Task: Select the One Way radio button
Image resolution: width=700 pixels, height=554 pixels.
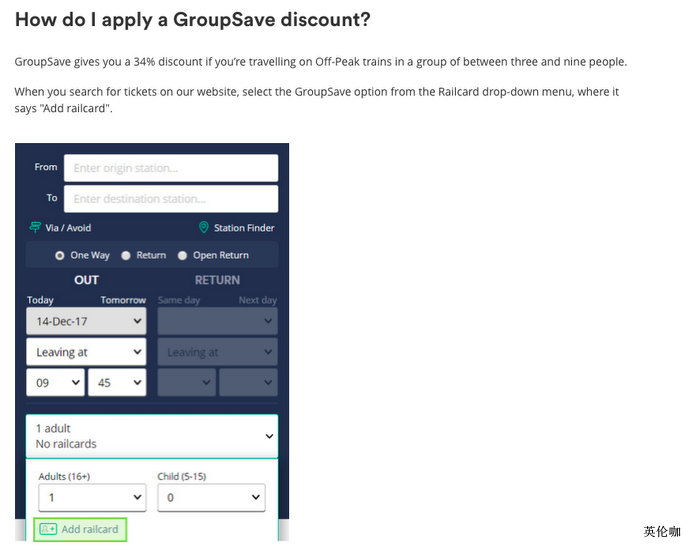Action: coord(60,256)
